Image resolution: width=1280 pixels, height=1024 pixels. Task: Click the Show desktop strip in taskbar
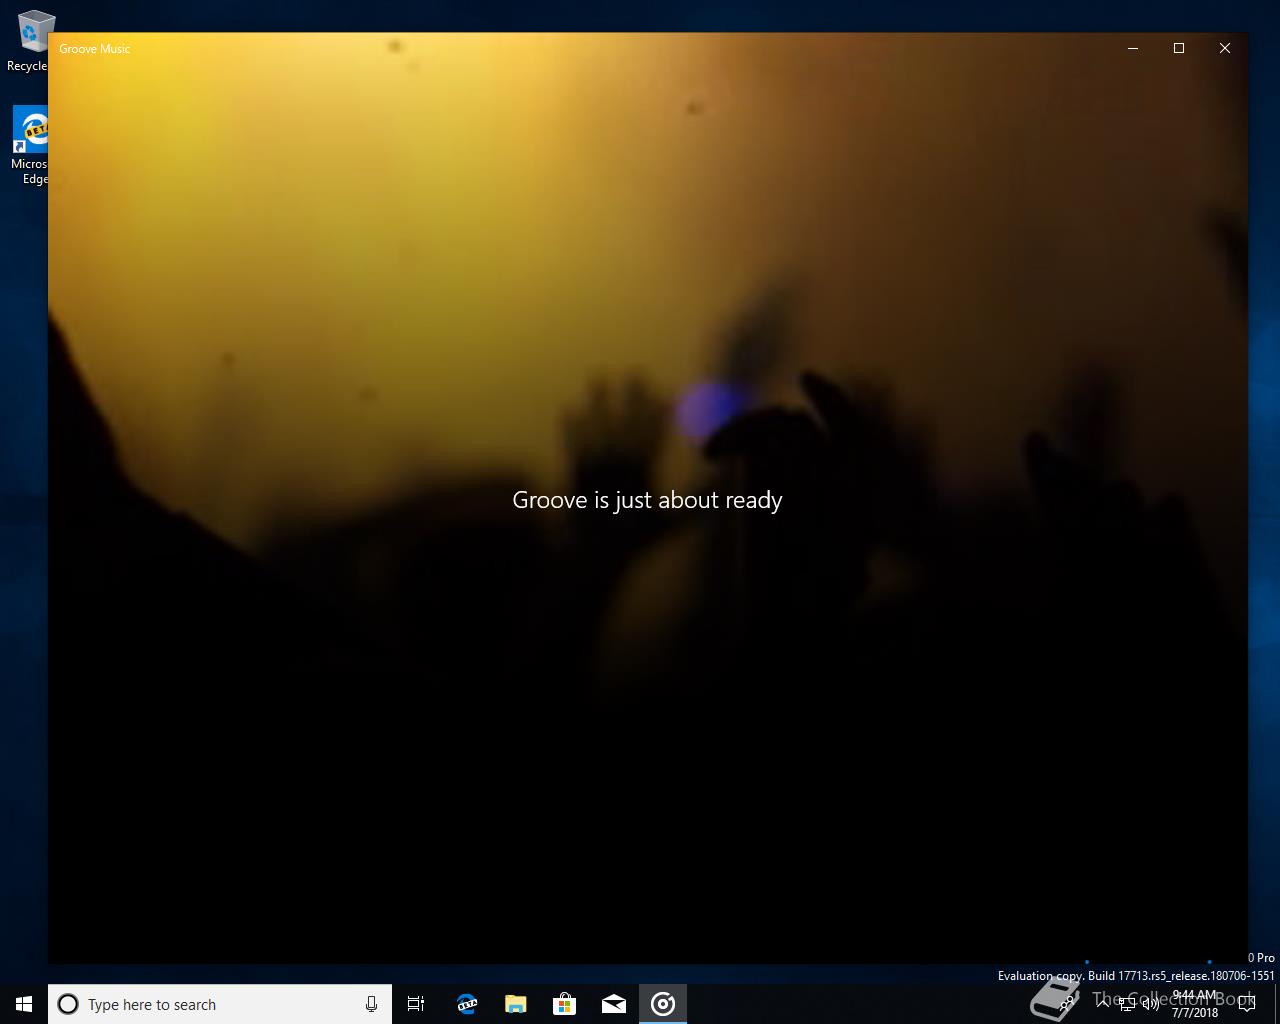point(1277,1004)
